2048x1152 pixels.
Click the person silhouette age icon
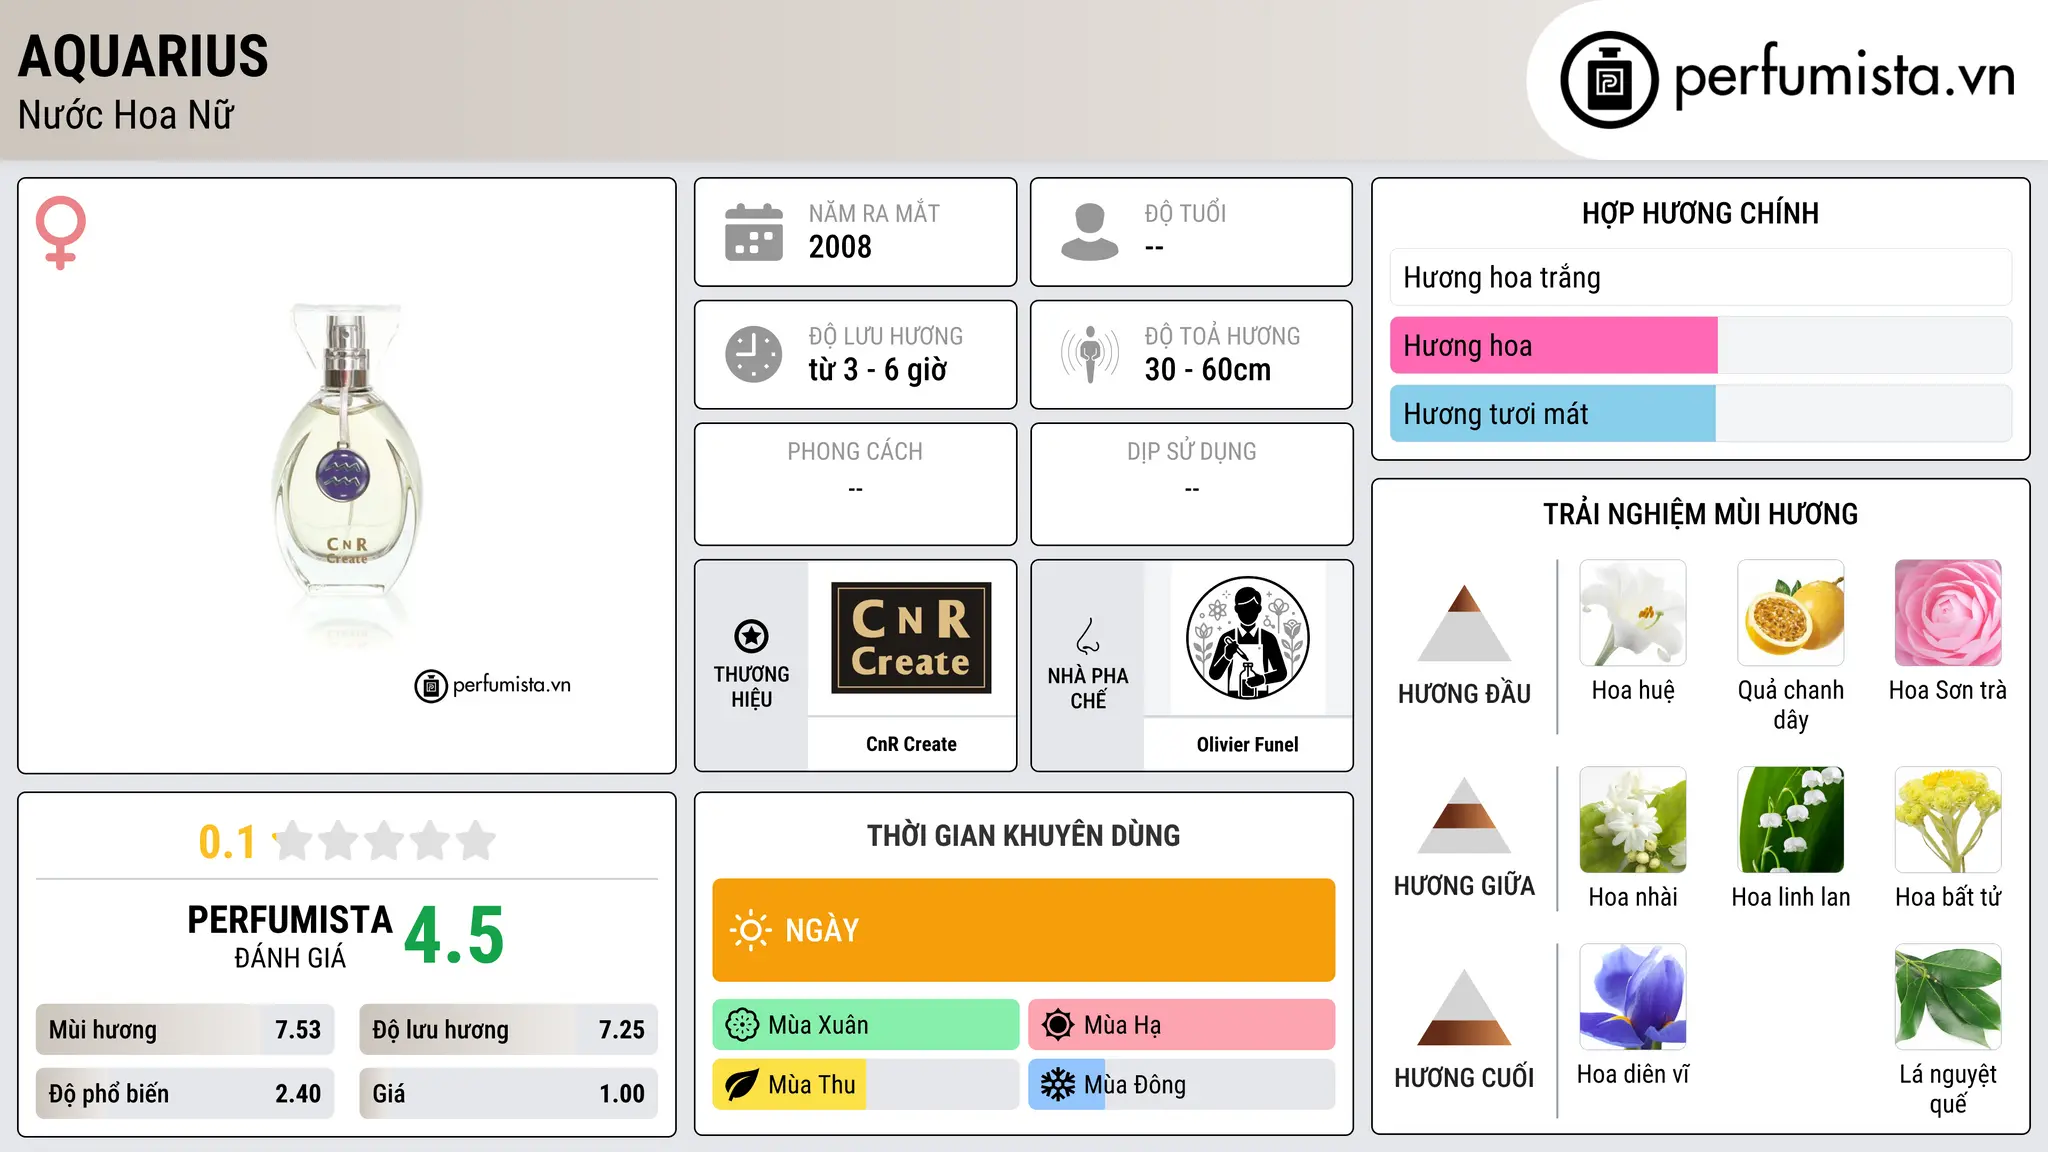[1089, 232]
